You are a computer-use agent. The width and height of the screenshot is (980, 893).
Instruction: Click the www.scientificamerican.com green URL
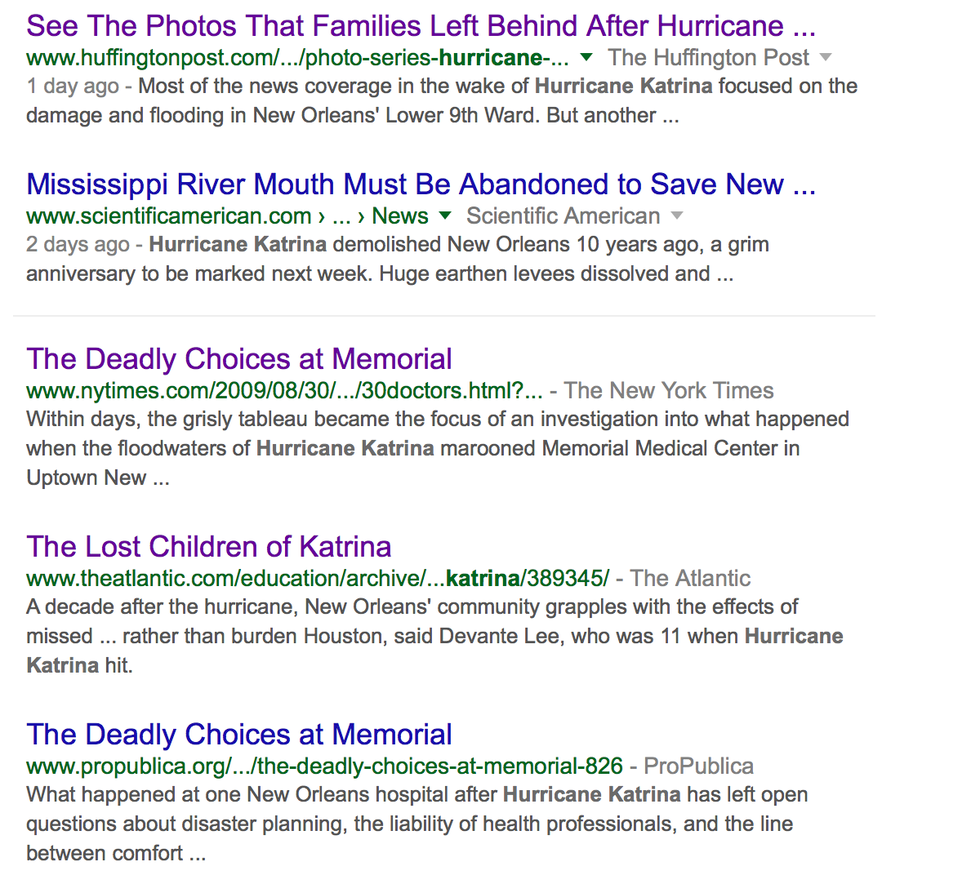point(169,216)
